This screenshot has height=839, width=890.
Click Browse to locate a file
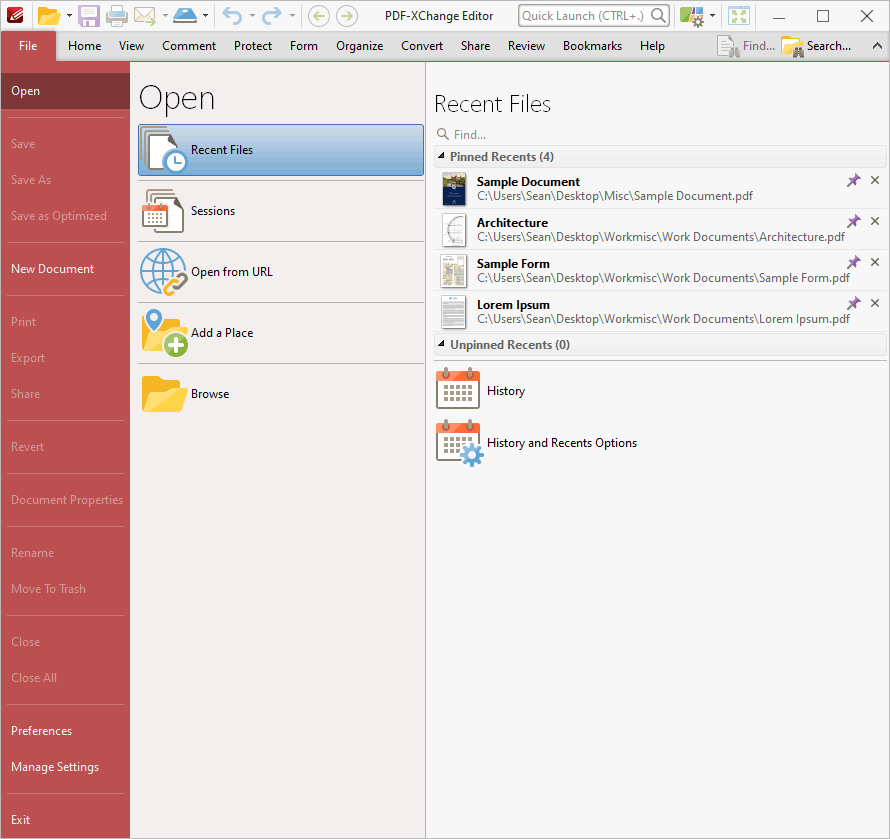tap(281, 393)
